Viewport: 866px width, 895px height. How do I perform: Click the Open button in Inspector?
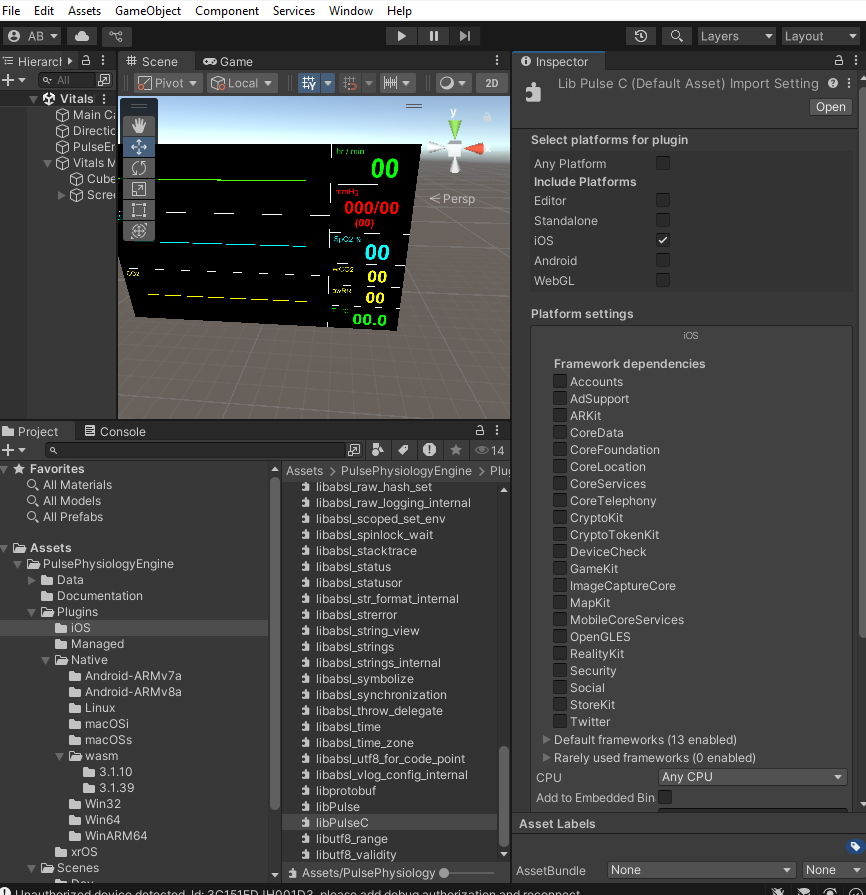coord(830,107)
